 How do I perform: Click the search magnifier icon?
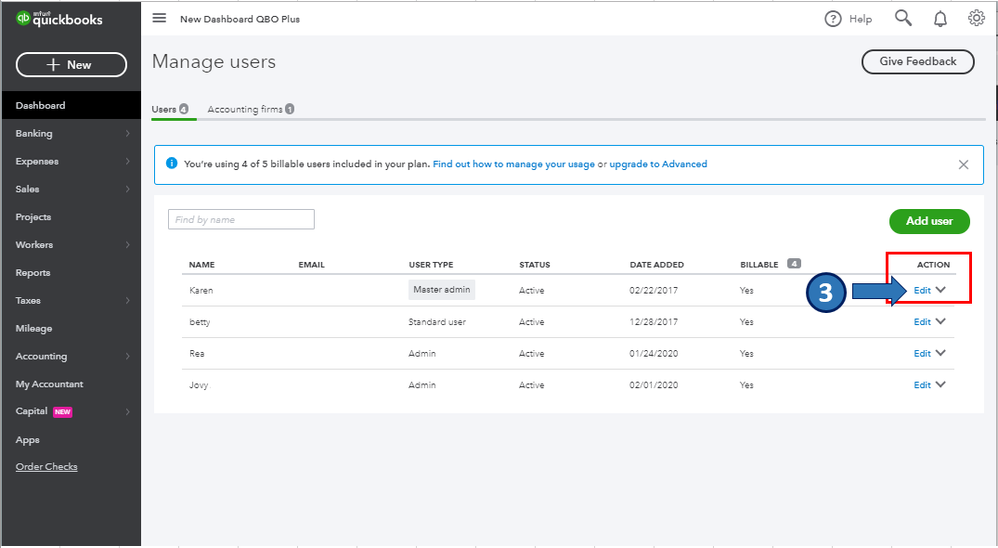903,18
